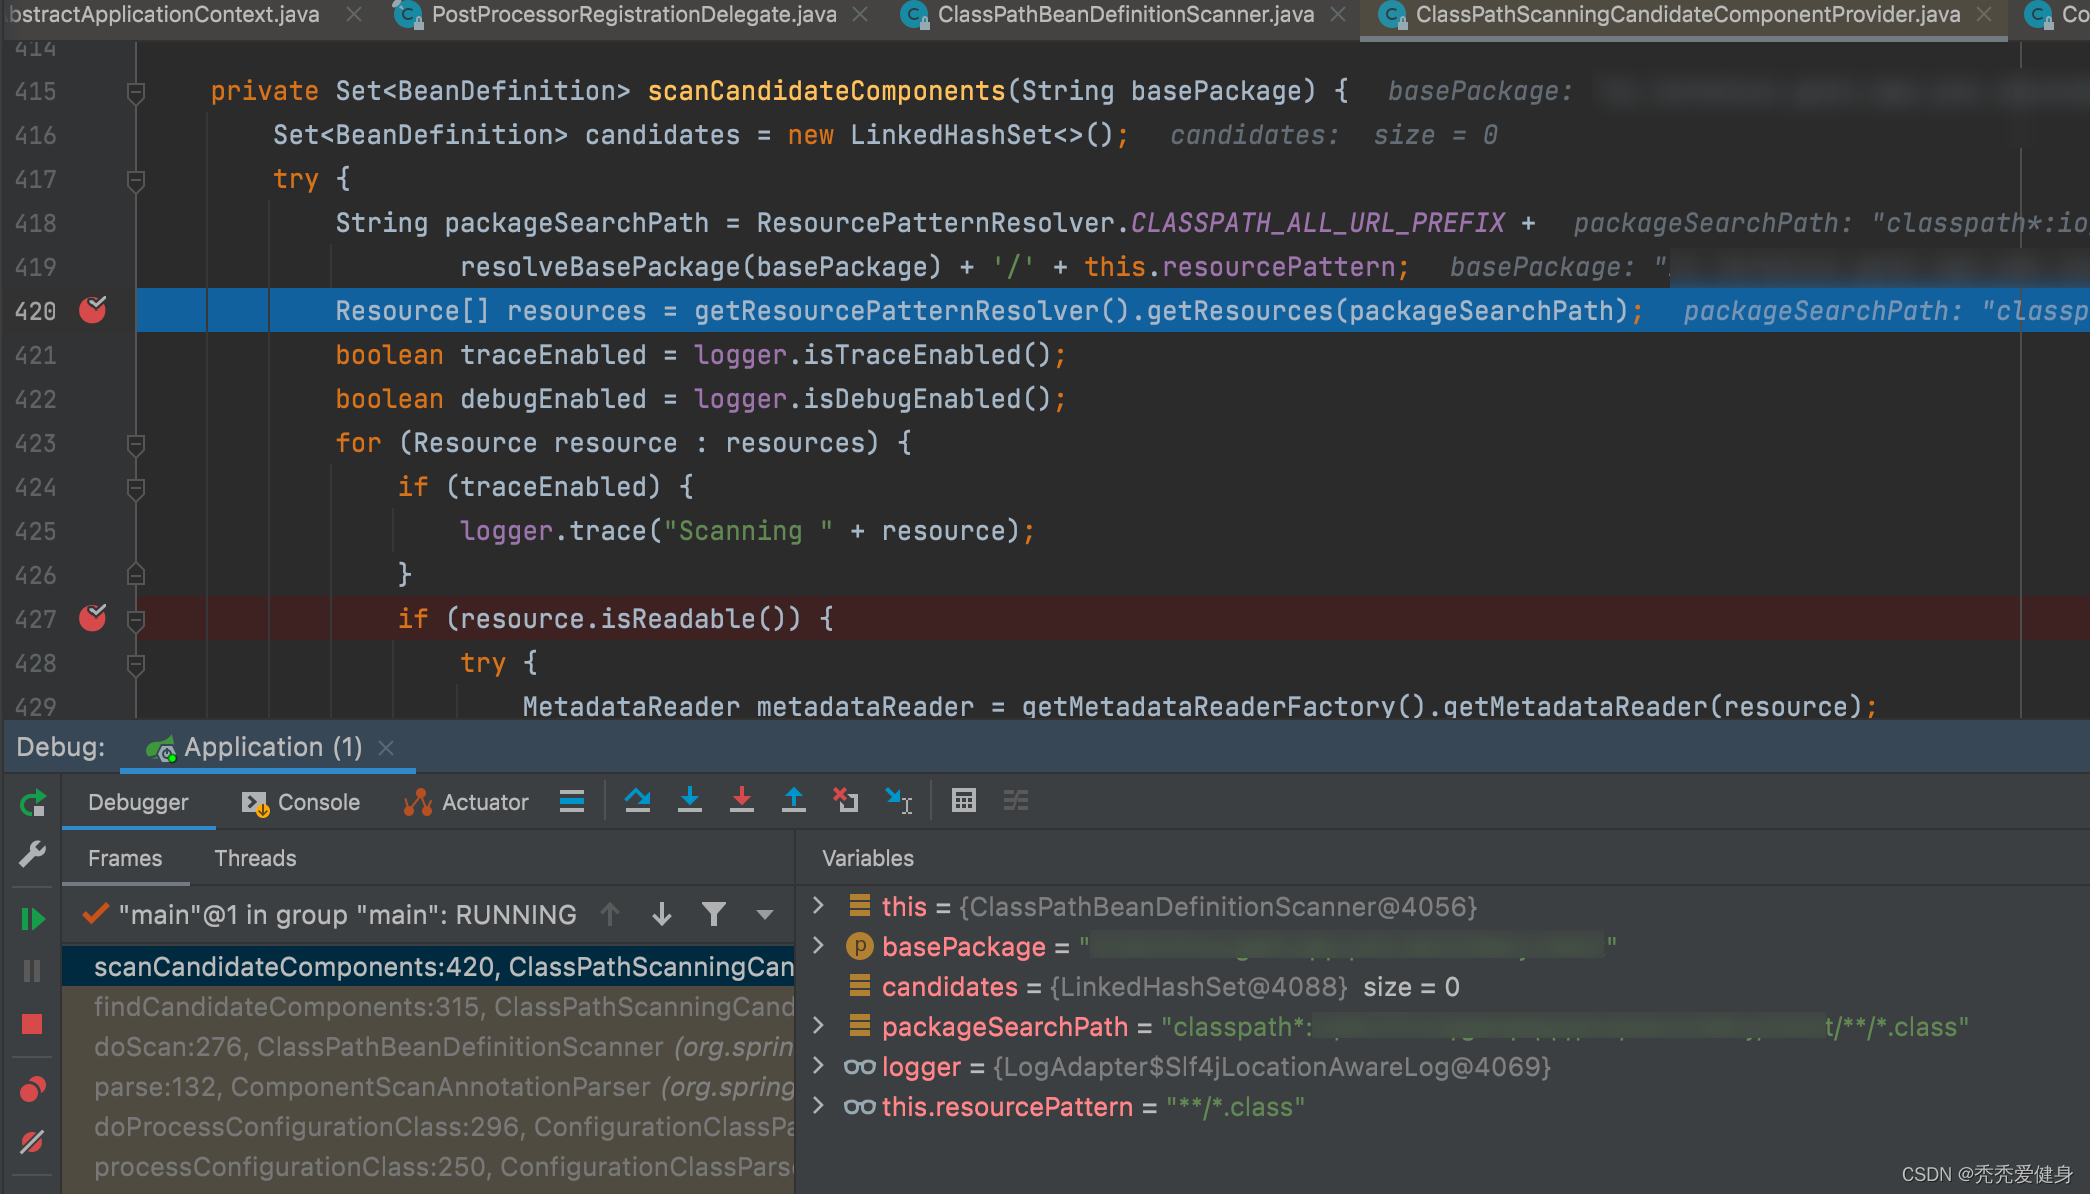Toggle the breakpoint on line 427
Viewport: 2090px width, 1194px height.
point(93,618)
